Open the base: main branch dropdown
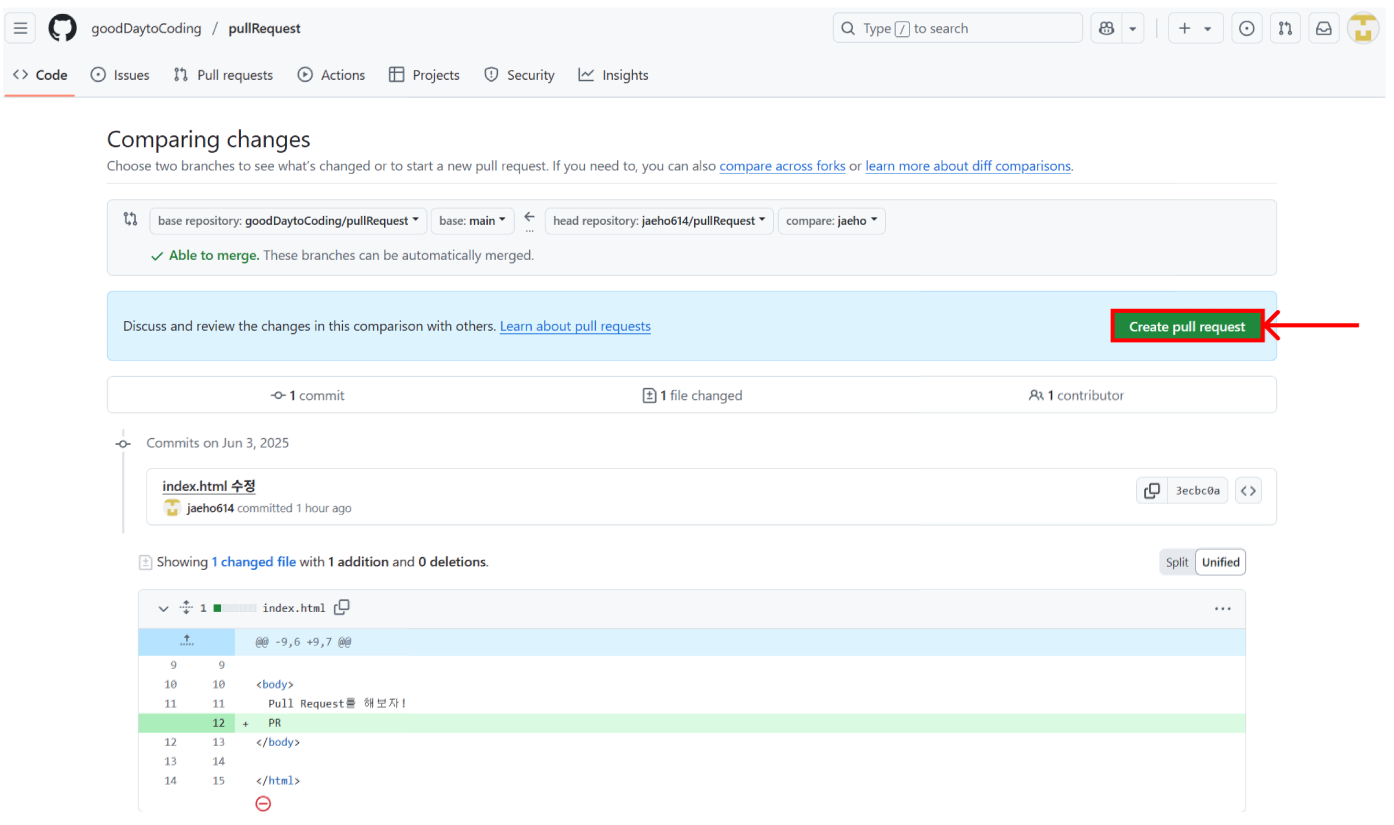This screenshot has height=825, width=1394. click(x=473, y=221)
